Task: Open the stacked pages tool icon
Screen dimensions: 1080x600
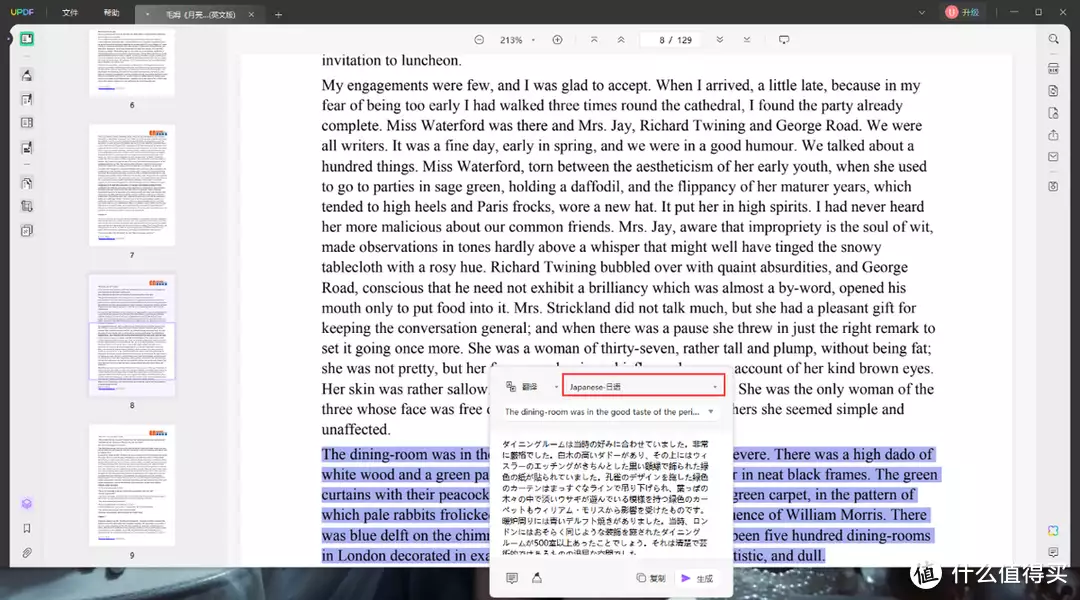Action: tap(27, 231)
